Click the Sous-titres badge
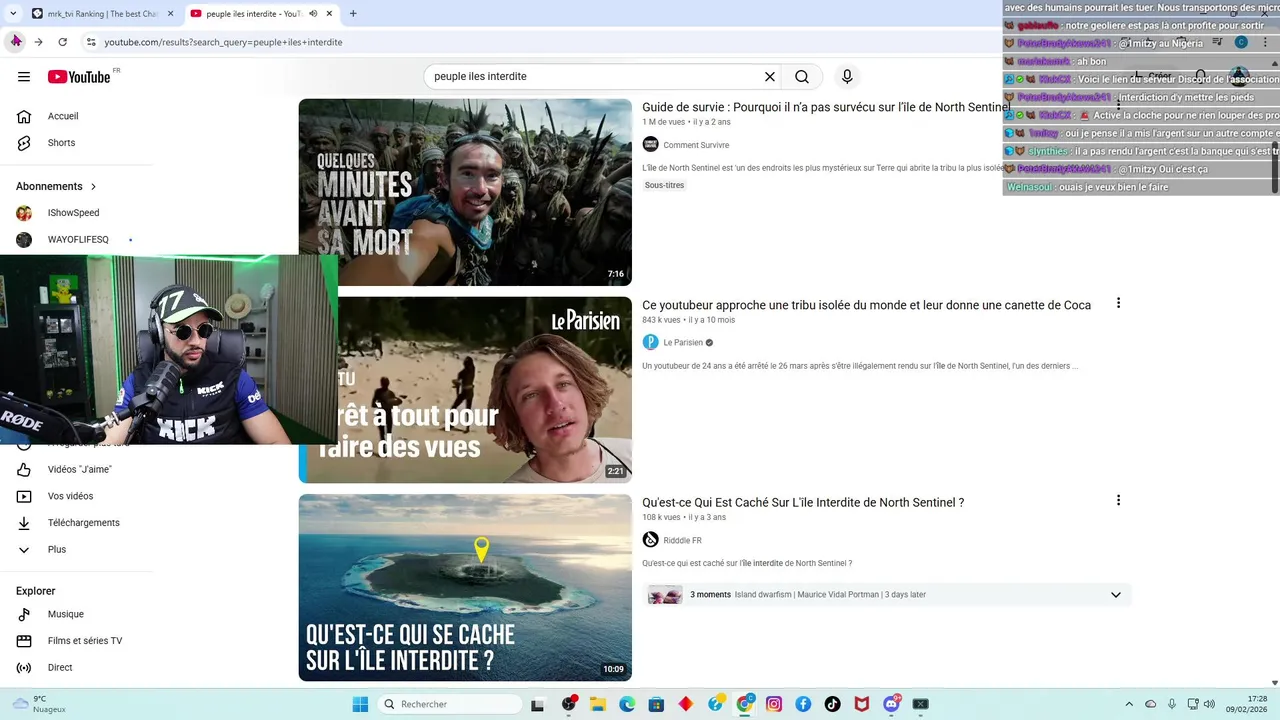1280x720 pixels. (x=664, y=185)
